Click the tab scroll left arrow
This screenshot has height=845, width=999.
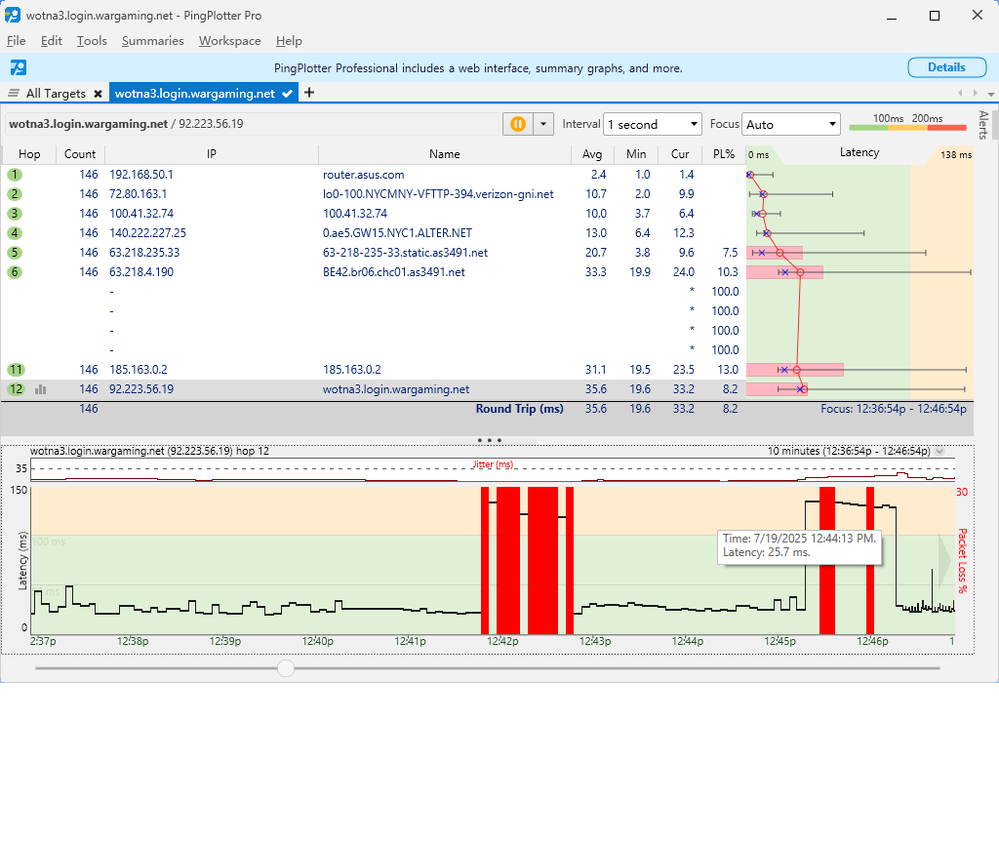(960, 93)
